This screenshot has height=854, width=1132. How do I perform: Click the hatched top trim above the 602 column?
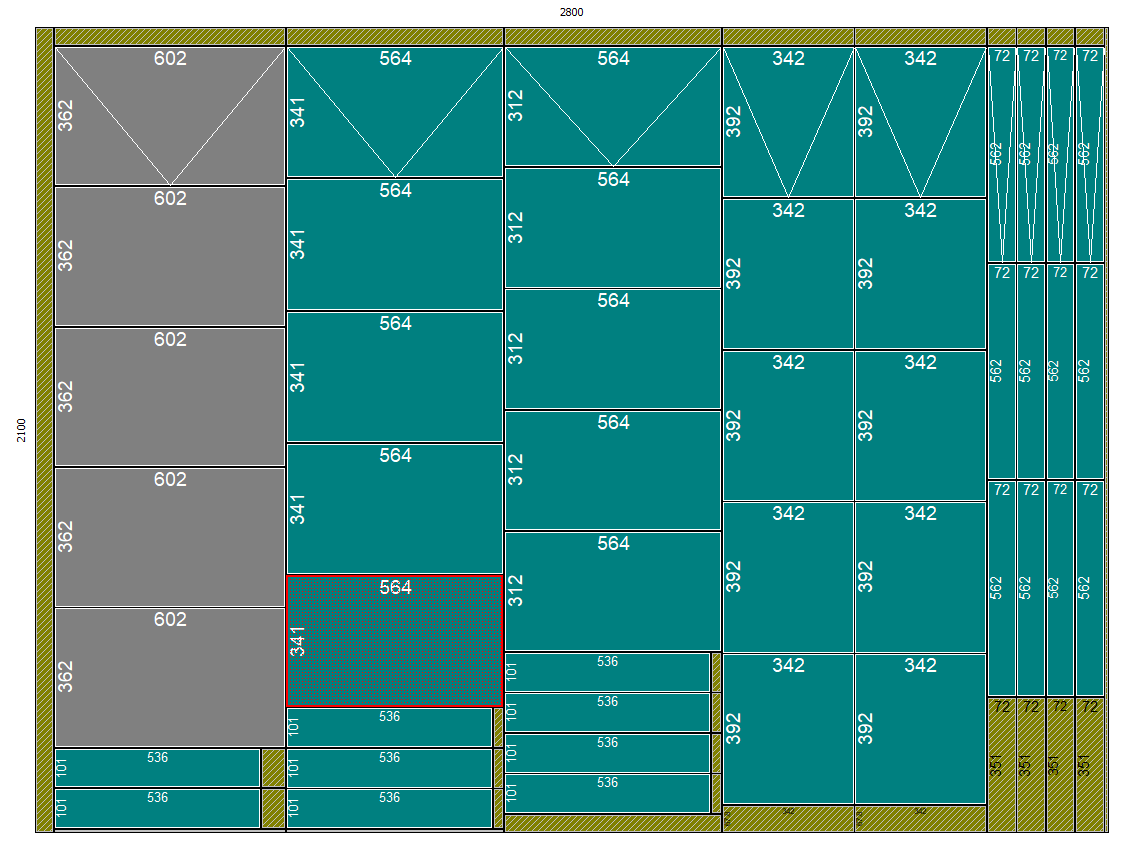tap(170, 36)
